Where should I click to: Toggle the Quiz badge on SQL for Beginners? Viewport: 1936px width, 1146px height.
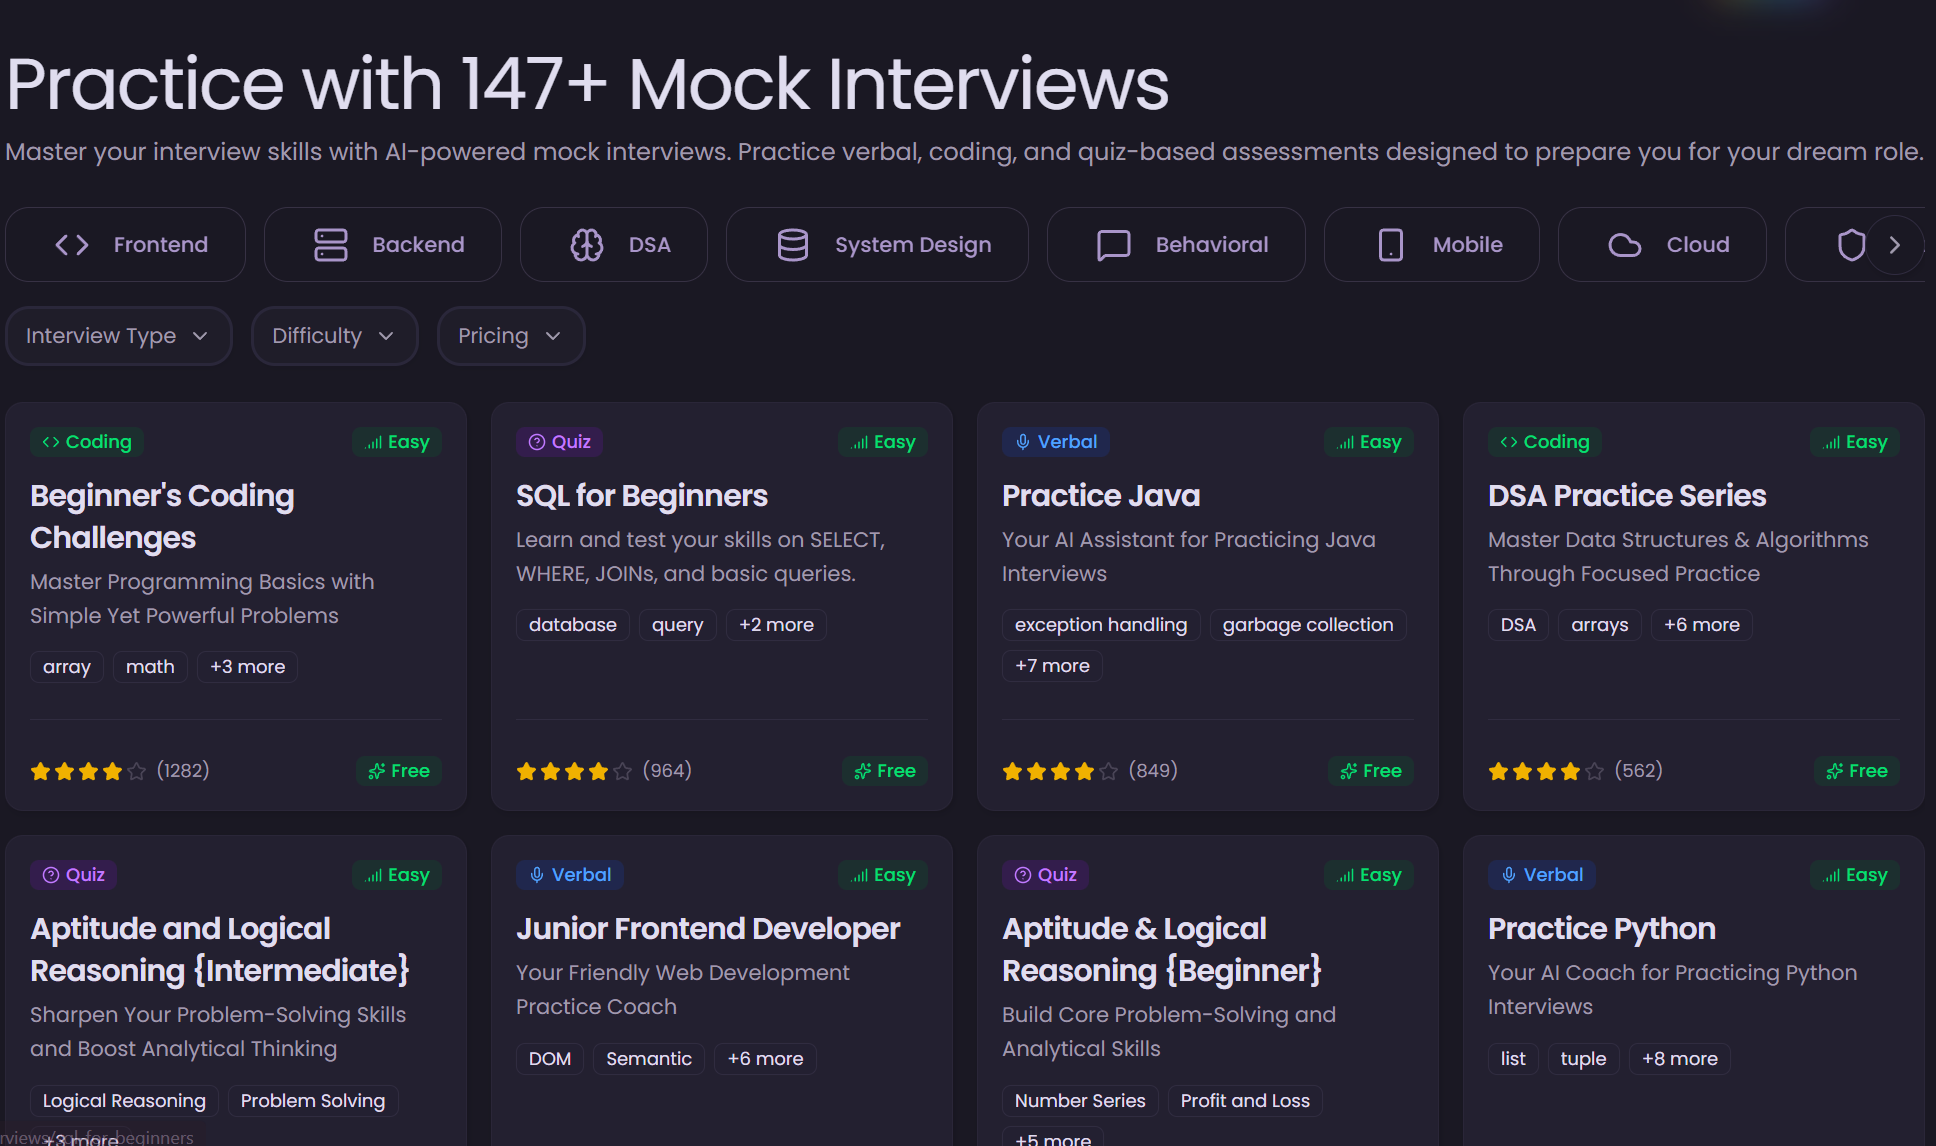tap(558, 441)
